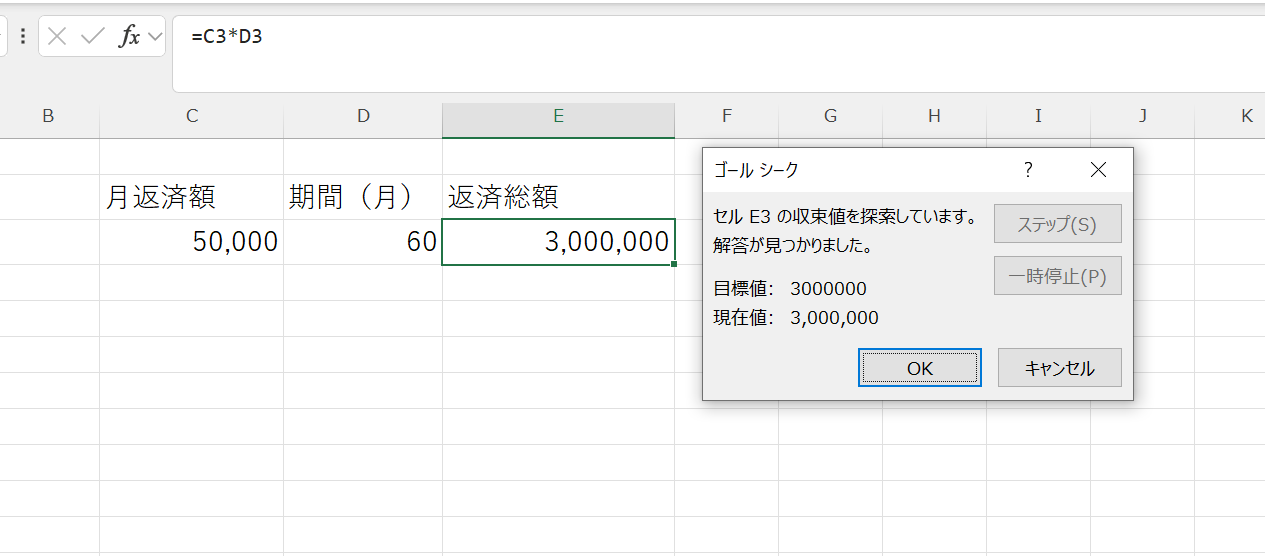Select the 期間（月） header cell

pos(363,197)
